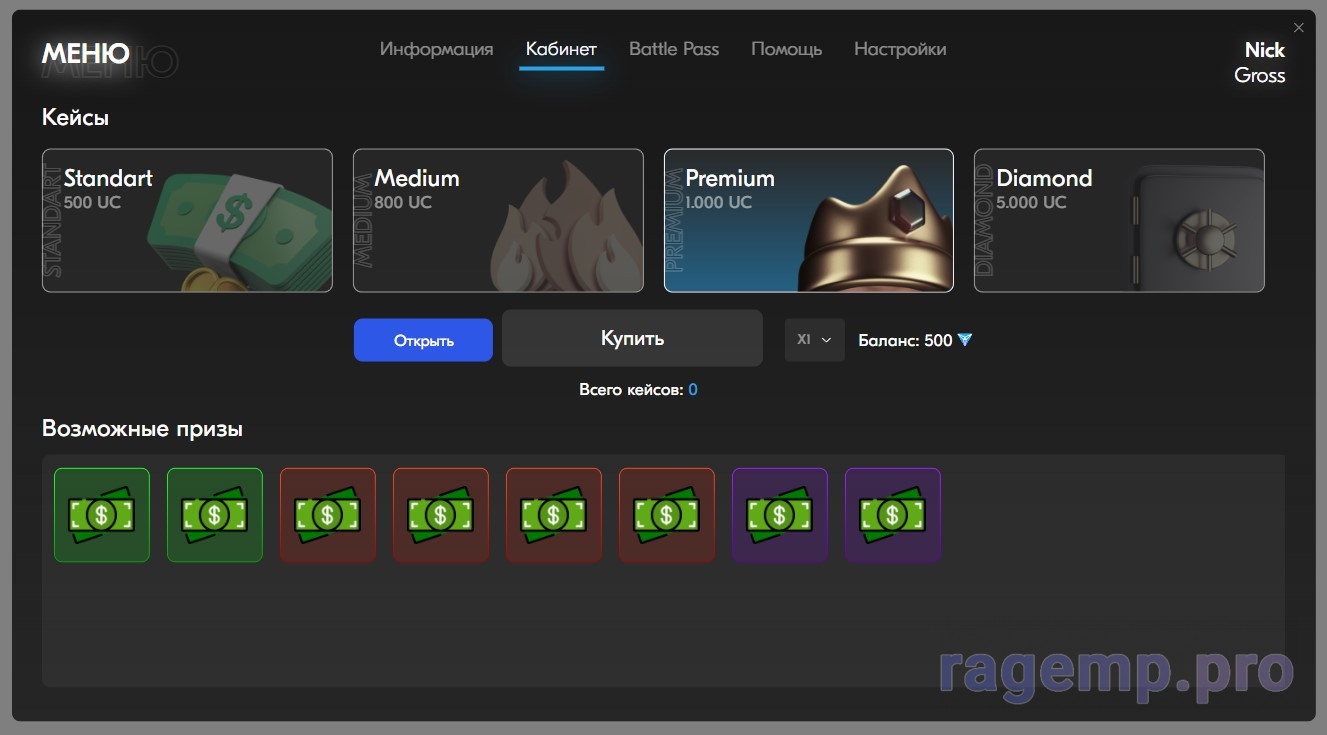1327x735 pixels.
Task: Open the Battle Pass tab
Action: click(674, 49)
